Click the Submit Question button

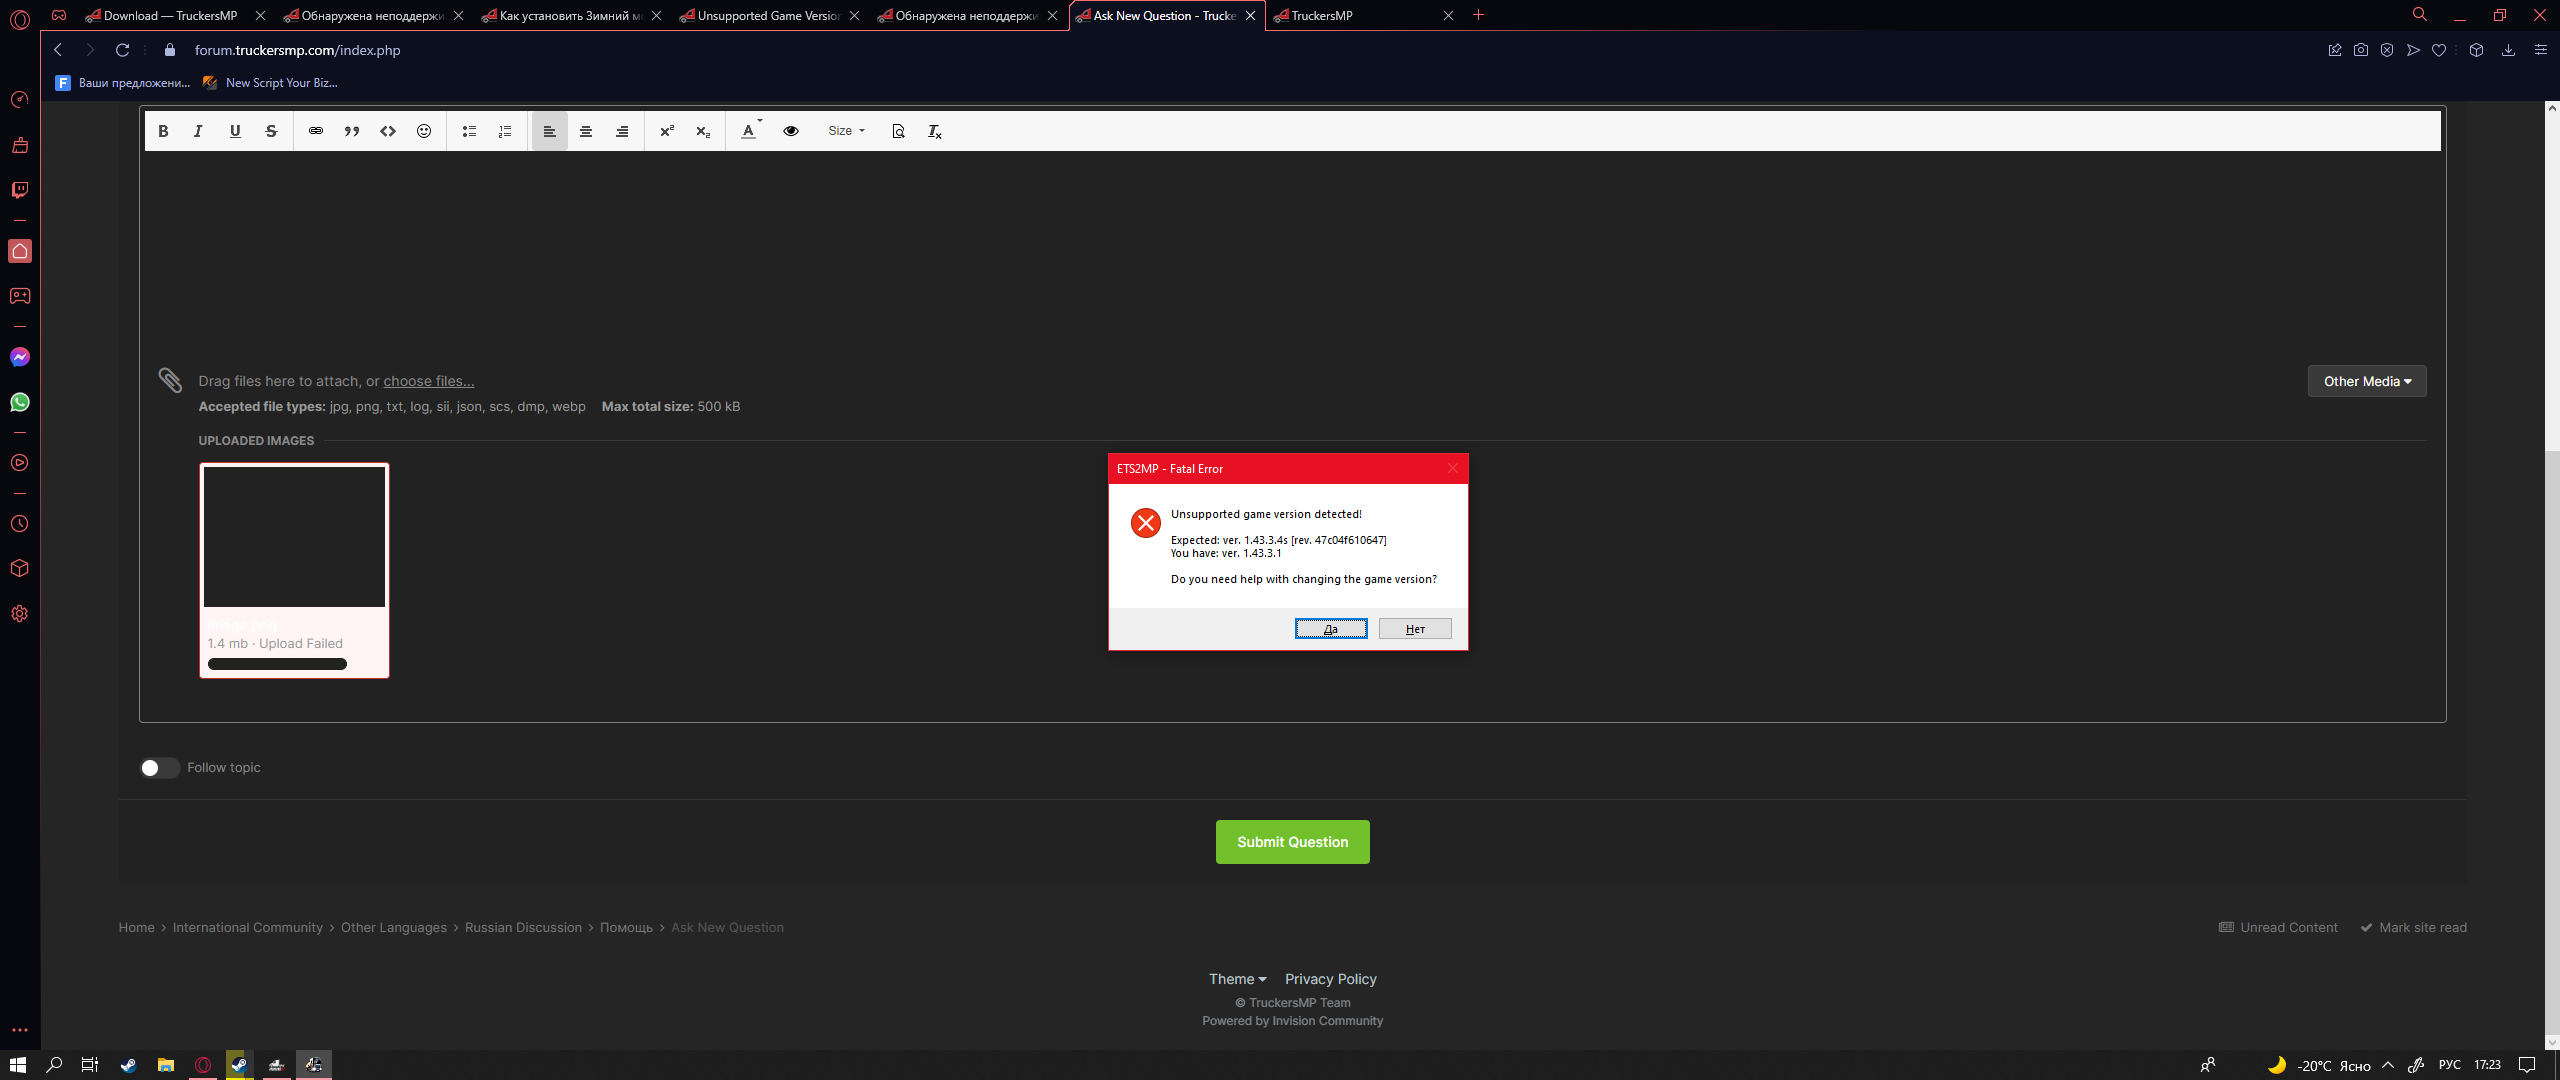1292,842
